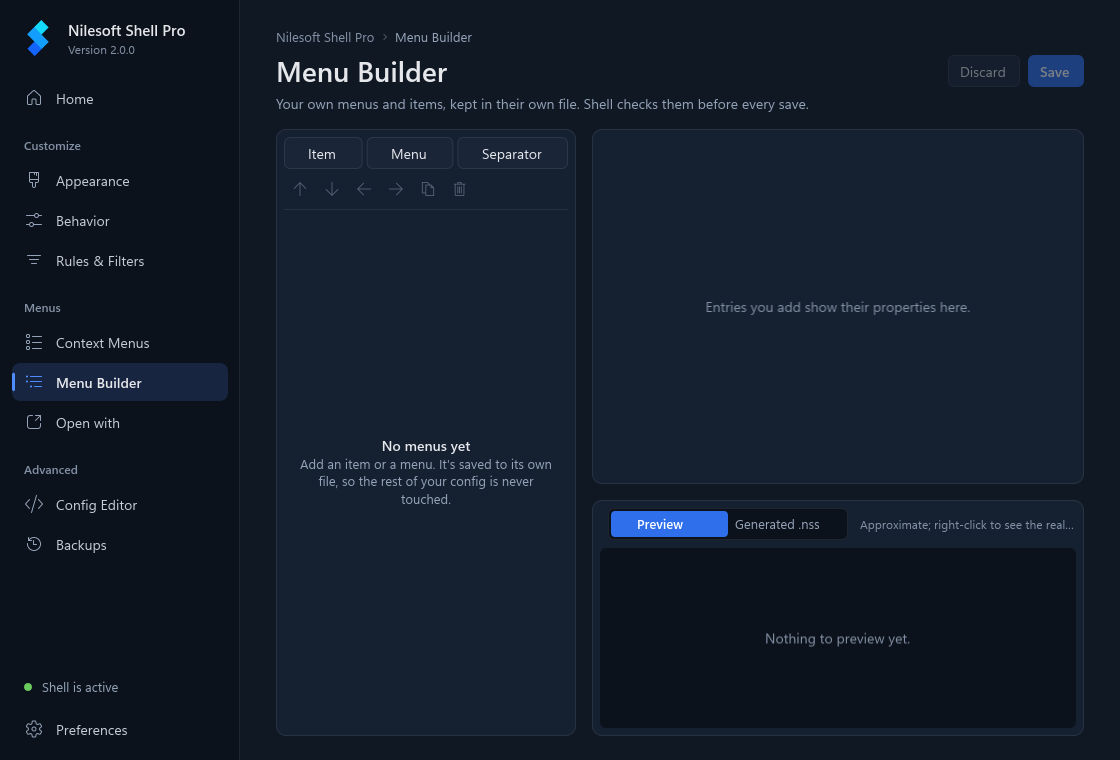Click the Nothing to preview yet text

click(837, 639)
